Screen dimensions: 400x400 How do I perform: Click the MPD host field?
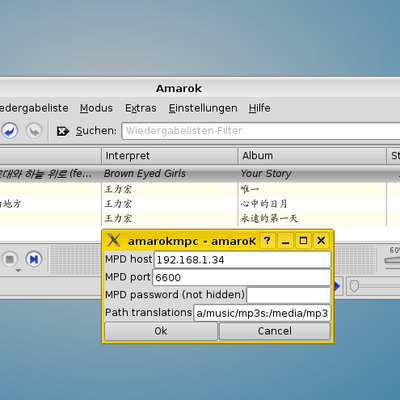(242, 260)
